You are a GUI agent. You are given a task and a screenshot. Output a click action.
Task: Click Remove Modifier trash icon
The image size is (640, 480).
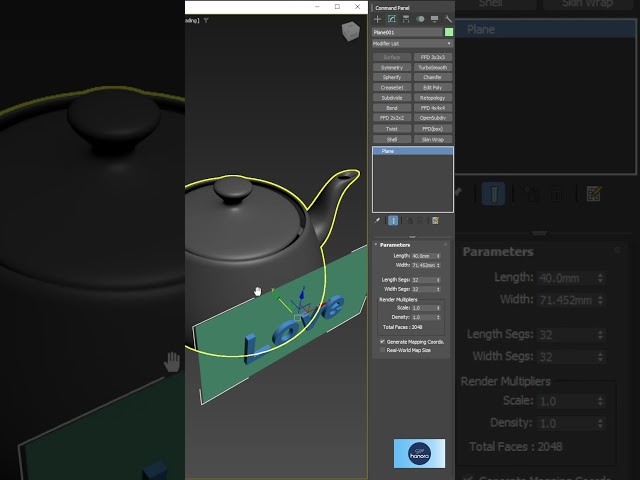click(420, 221)
